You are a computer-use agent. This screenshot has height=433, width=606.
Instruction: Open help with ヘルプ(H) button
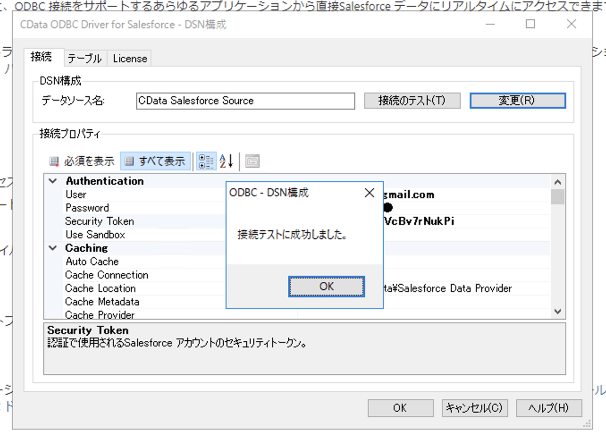[548, 408]
